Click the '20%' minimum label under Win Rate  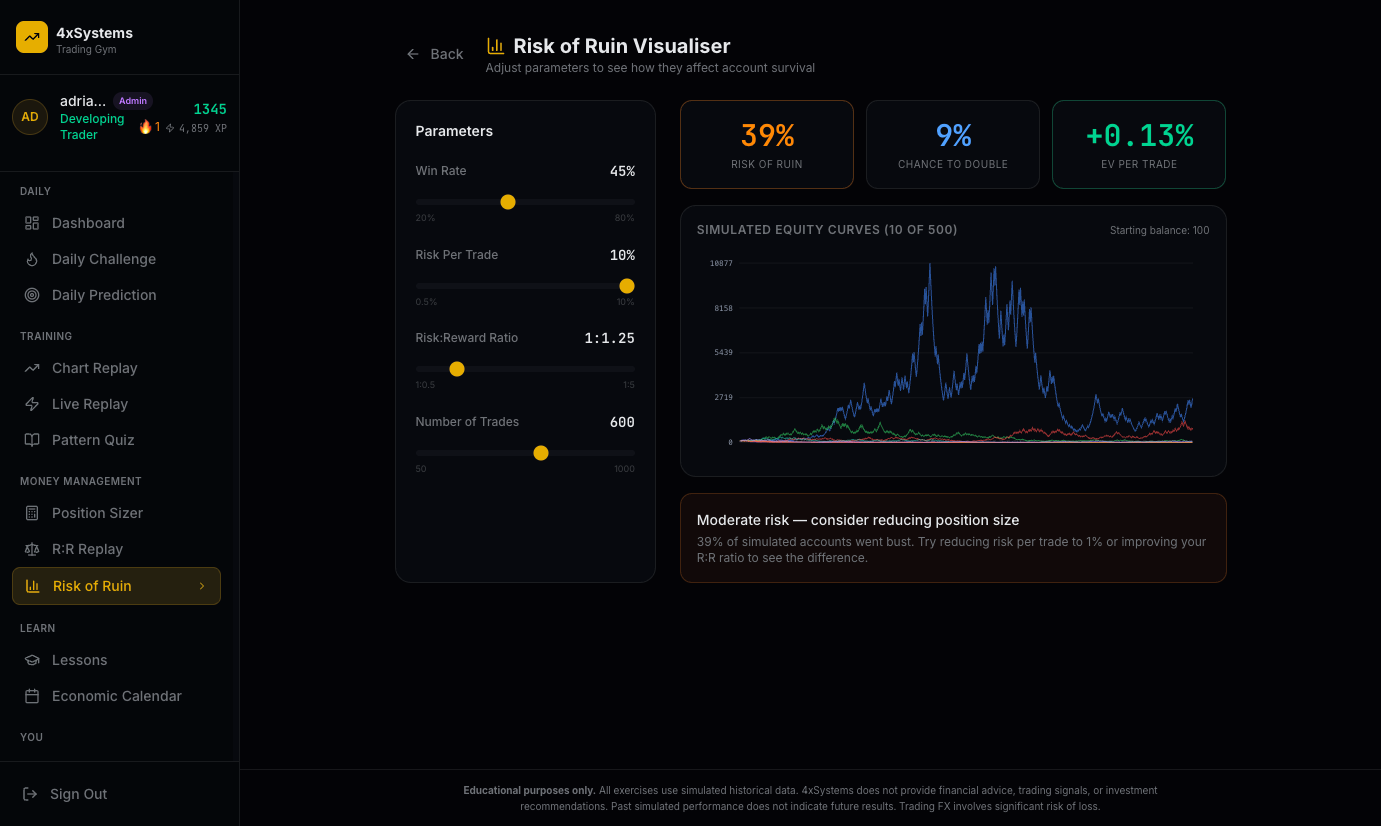click(x=425, y=218)
